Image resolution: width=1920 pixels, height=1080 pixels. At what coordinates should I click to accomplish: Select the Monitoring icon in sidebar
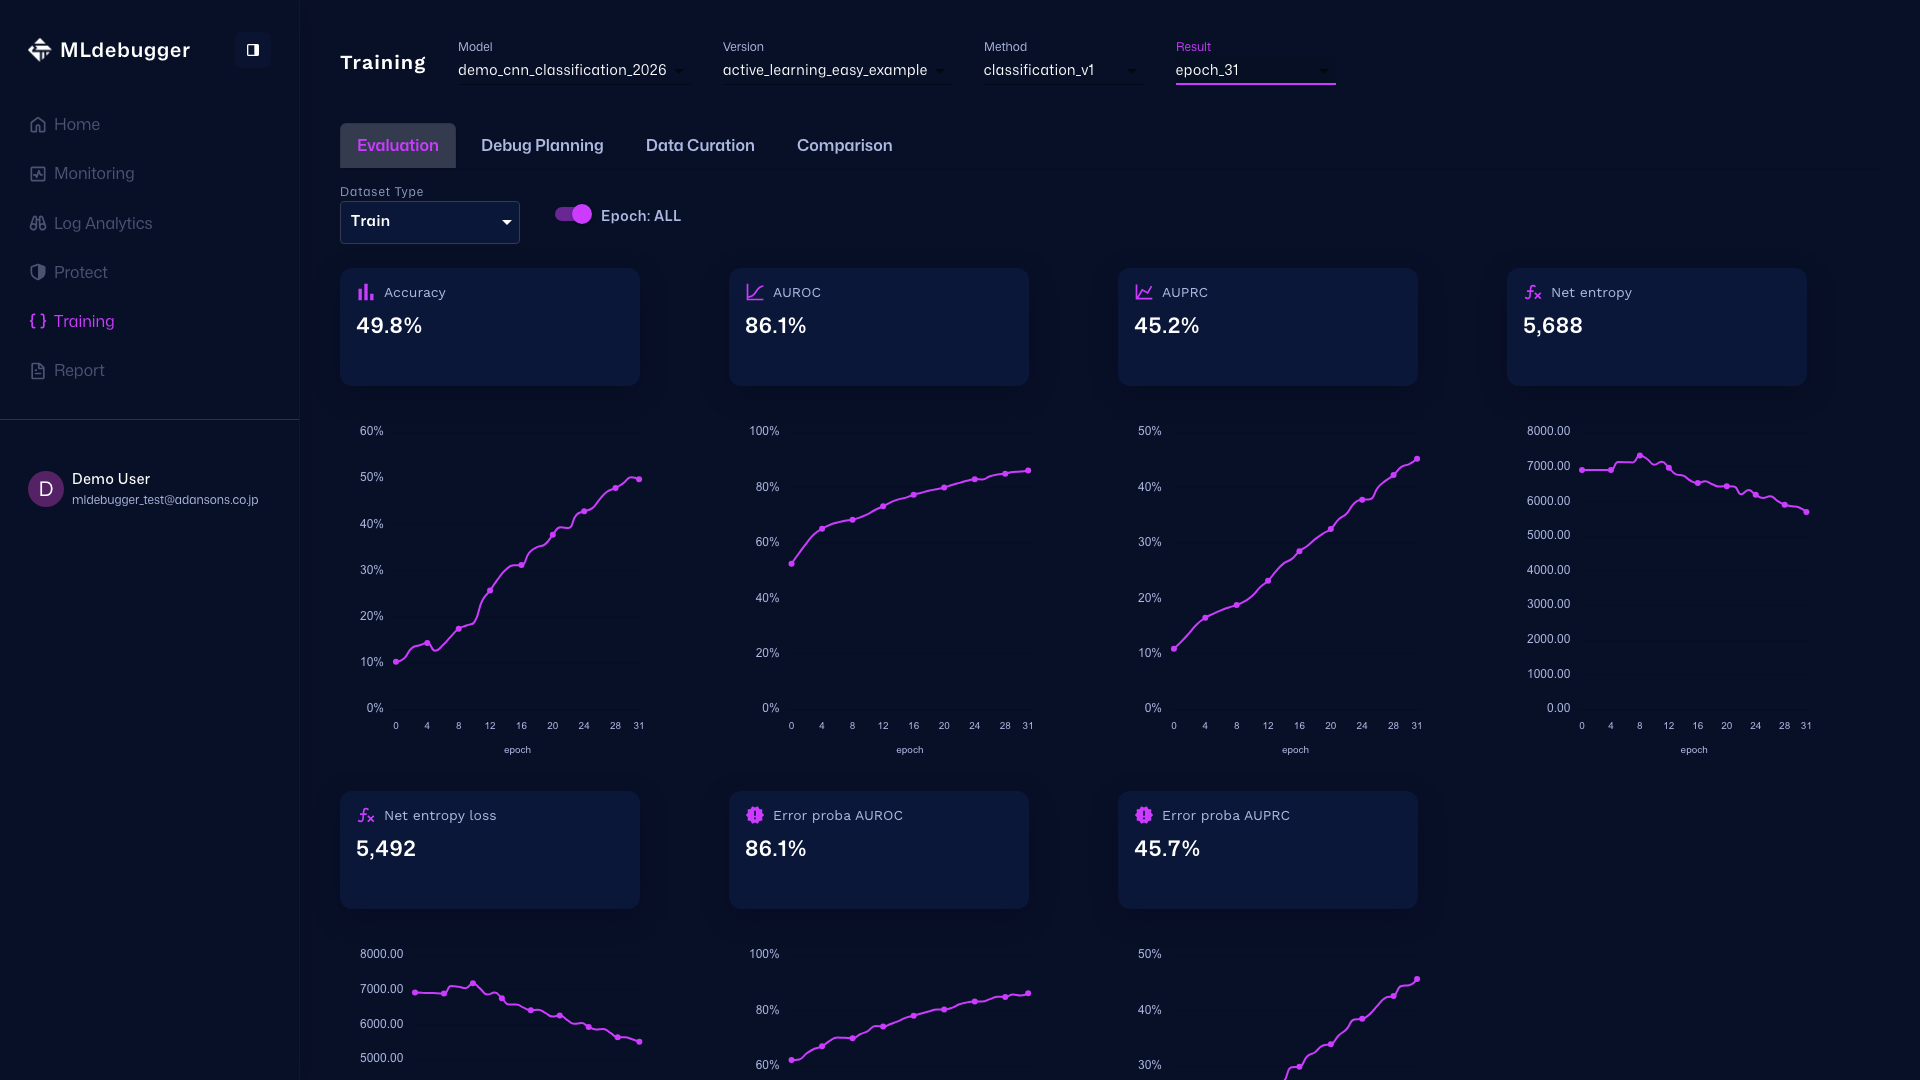(36, 173)
